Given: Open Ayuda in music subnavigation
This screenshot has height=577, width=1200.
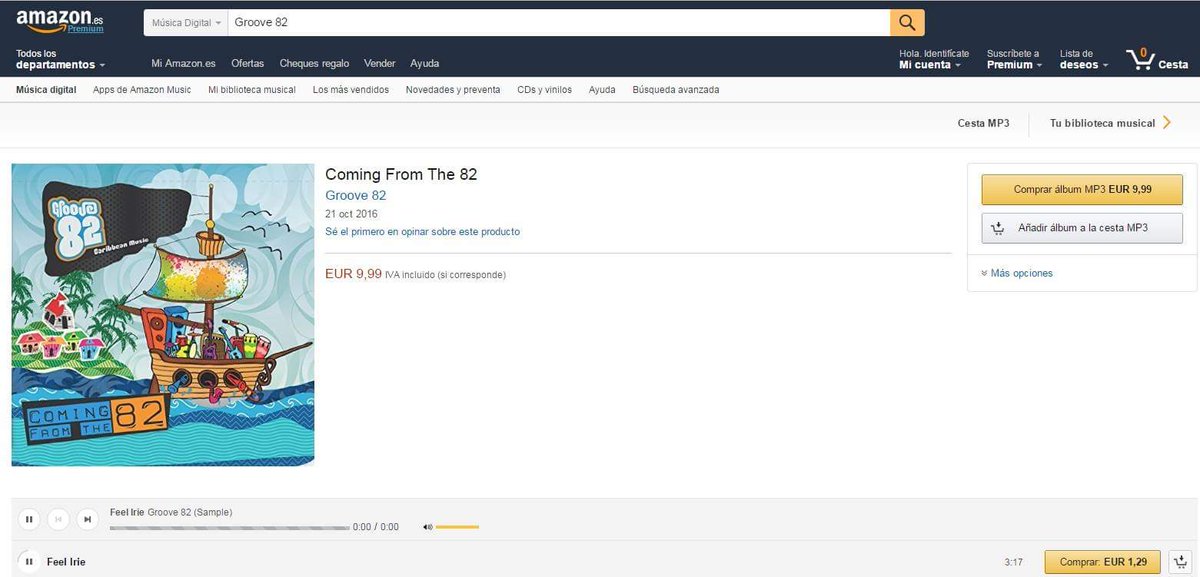Looking at the screenshot, I should (602, 89).
